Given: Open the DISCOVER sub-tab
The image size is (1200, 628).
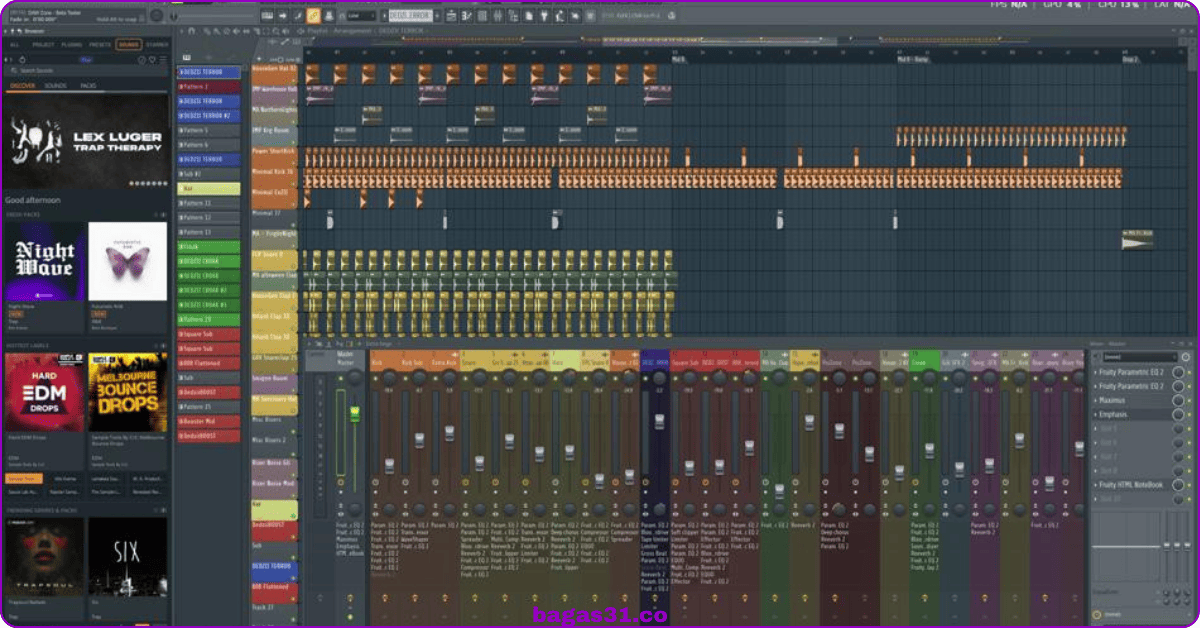Looking at the screenshot, I should (22, 86).
